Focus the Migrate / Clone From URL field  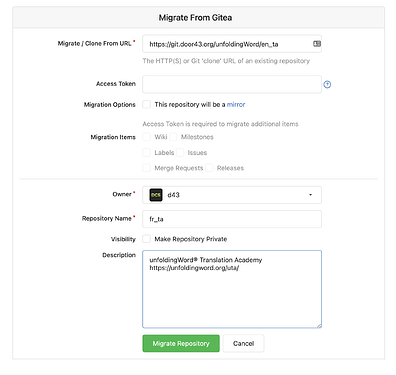coord(232,44)
